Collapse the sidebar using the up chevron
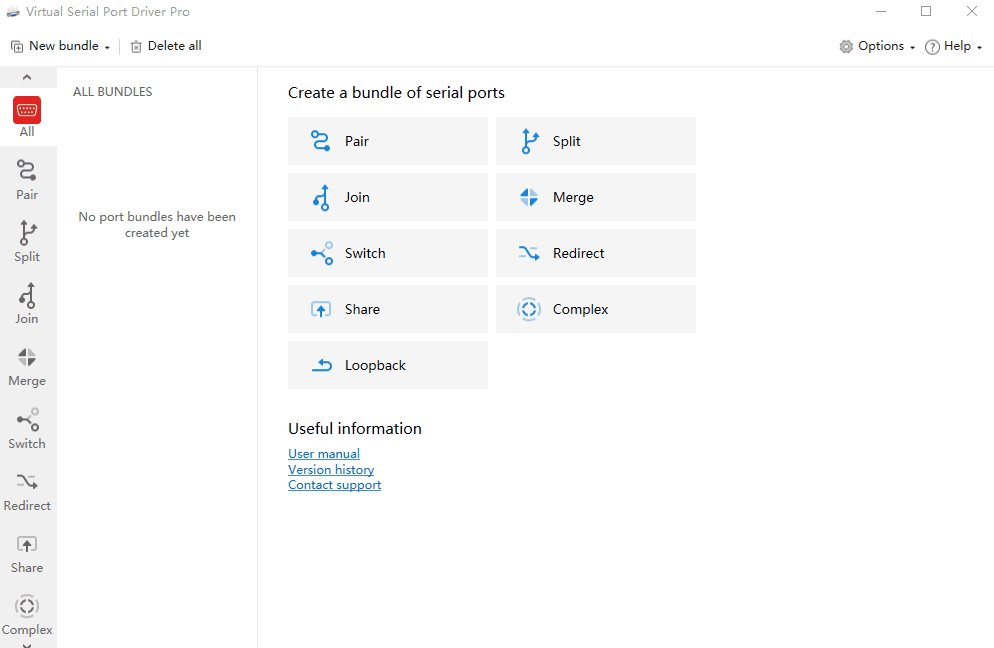The width and height of the screenshot is (994, 648). click(27, 77)
